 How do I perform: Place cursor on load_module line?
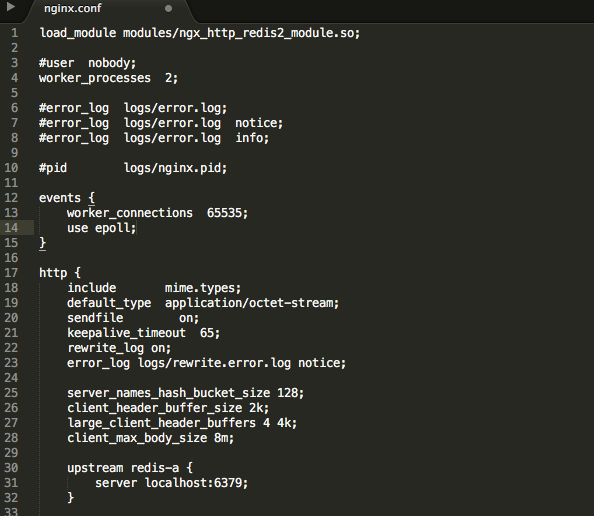click(200, 33)
